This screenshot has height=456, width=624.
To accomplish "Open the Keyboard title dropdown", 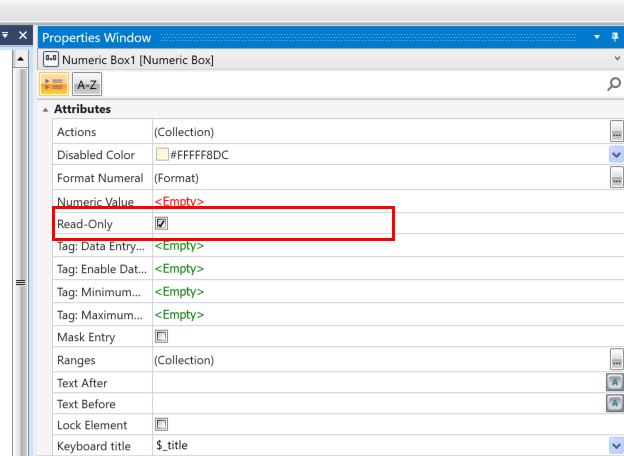I will [616, 446].
